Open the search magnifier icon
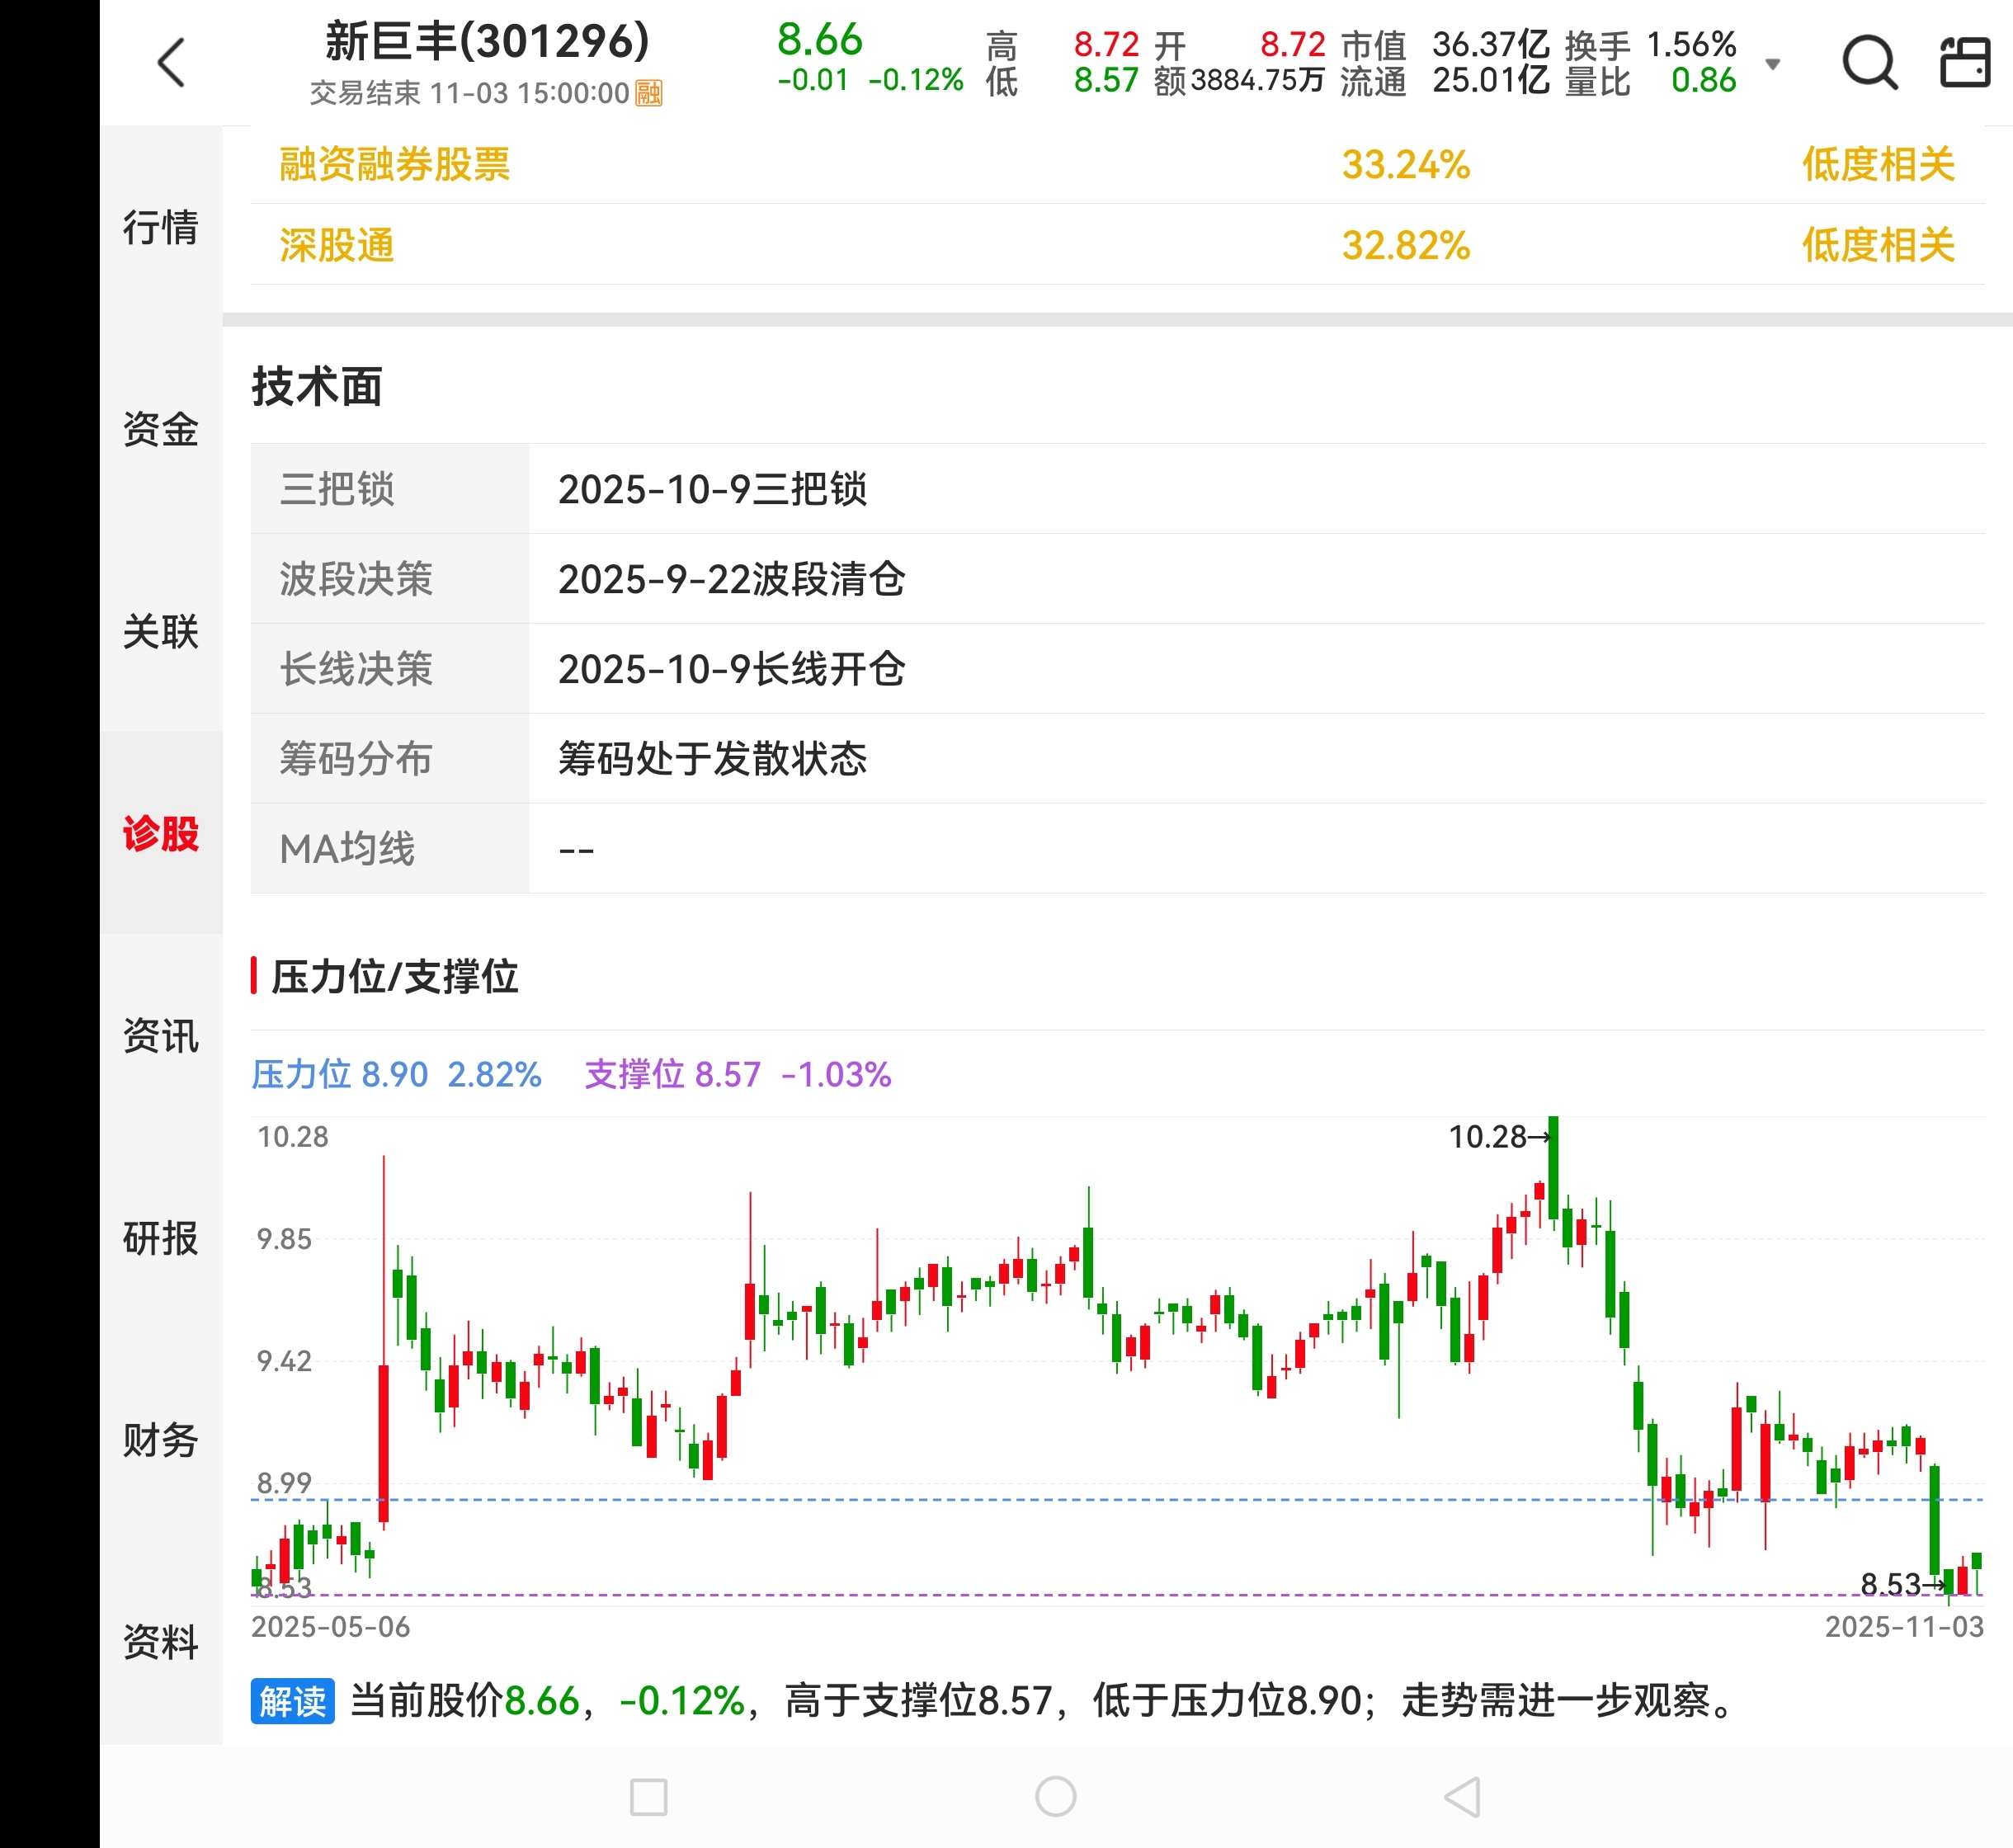The height and width of the screenshot is (1848, 2013). pos(1868,63)
